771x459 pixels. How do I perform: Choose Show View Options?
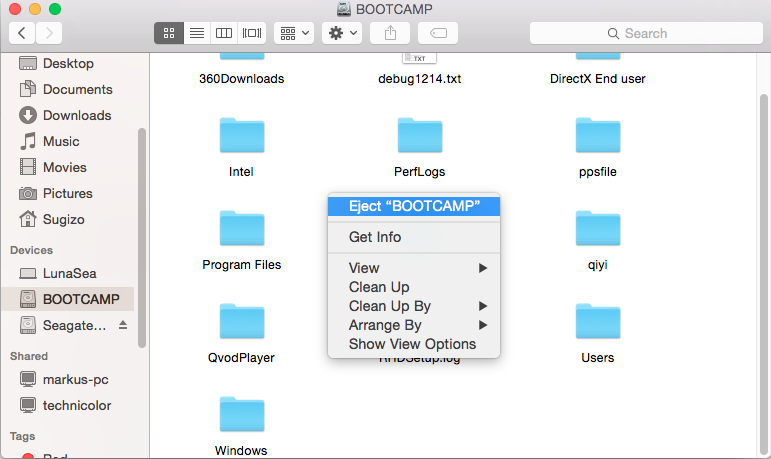414,344
